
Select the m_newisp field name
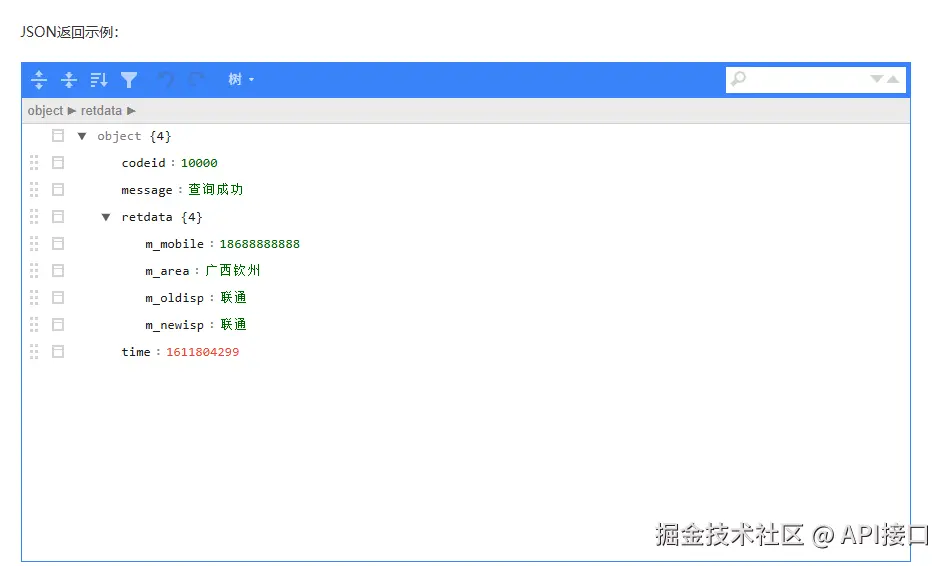[175, 325]
